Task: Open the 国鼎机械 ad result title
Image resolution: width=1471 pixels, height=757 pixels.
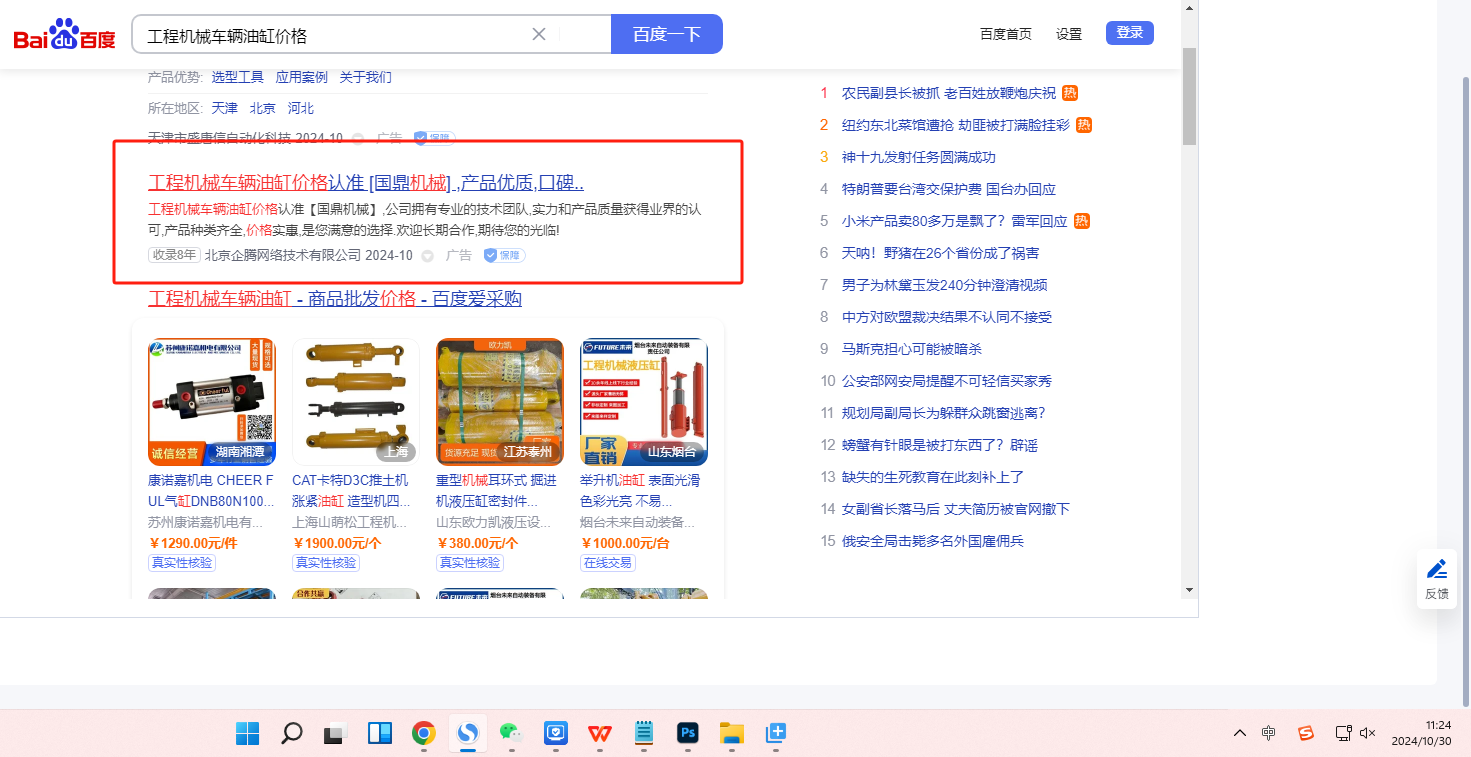Action: tap(366, 183)
